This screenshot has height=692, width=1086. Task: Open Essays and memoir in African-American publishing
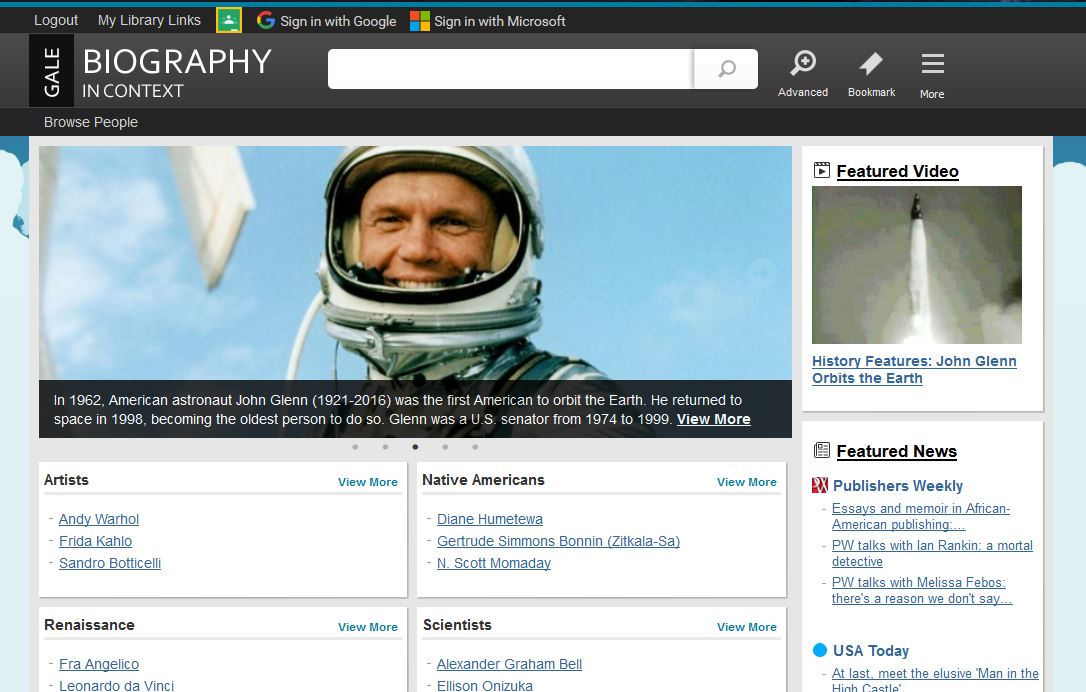920,517
